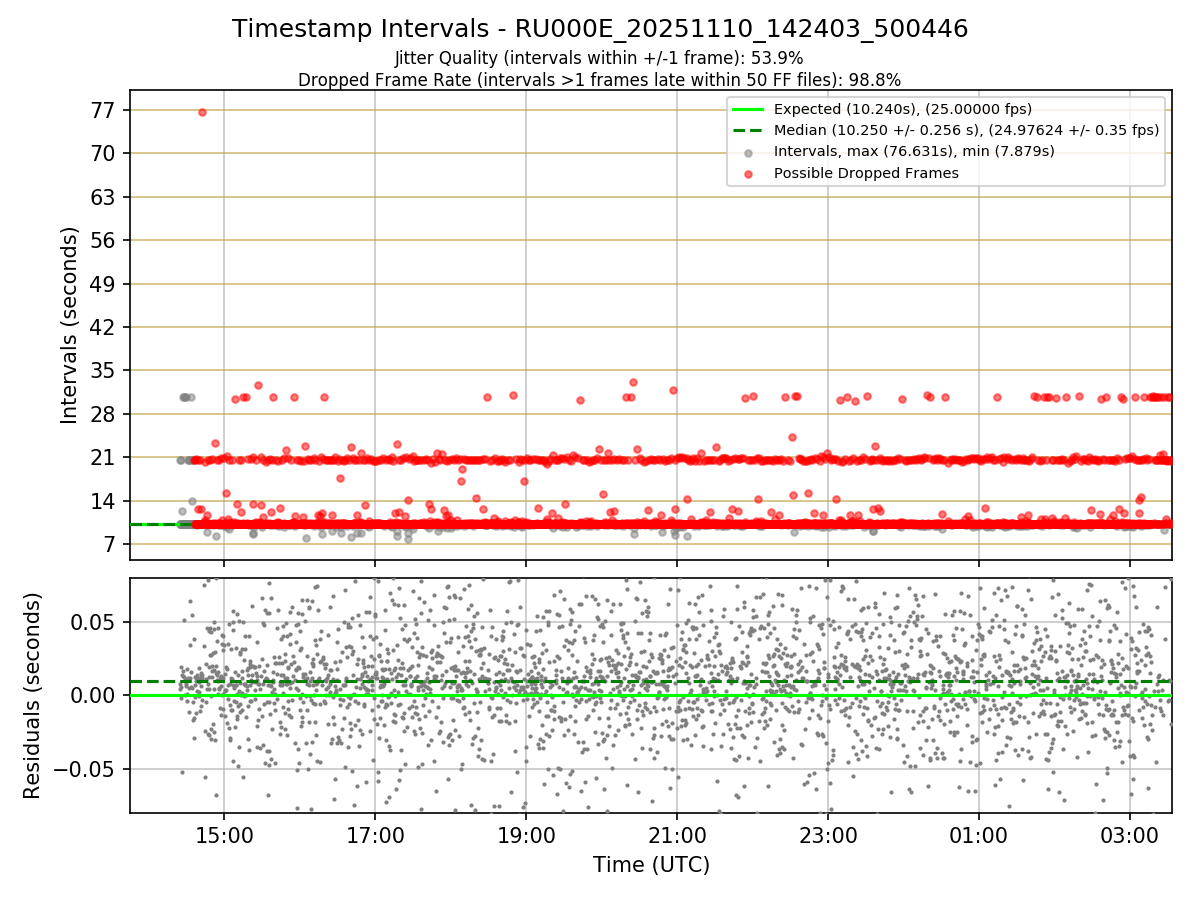Click the '−0.05' residuals axis tick label

coord(83,769)
